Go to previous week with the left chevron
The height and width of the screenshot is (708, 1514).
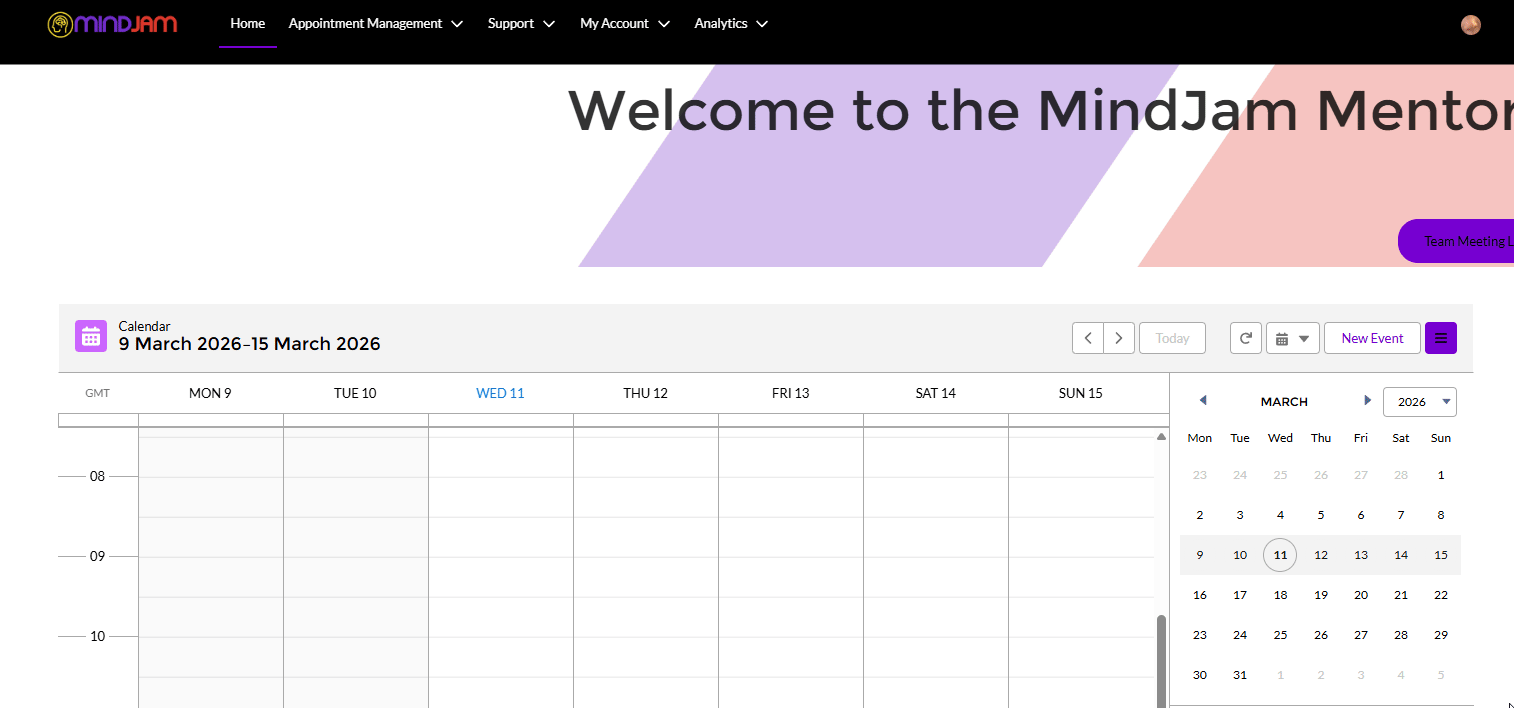pos(1088,338)
